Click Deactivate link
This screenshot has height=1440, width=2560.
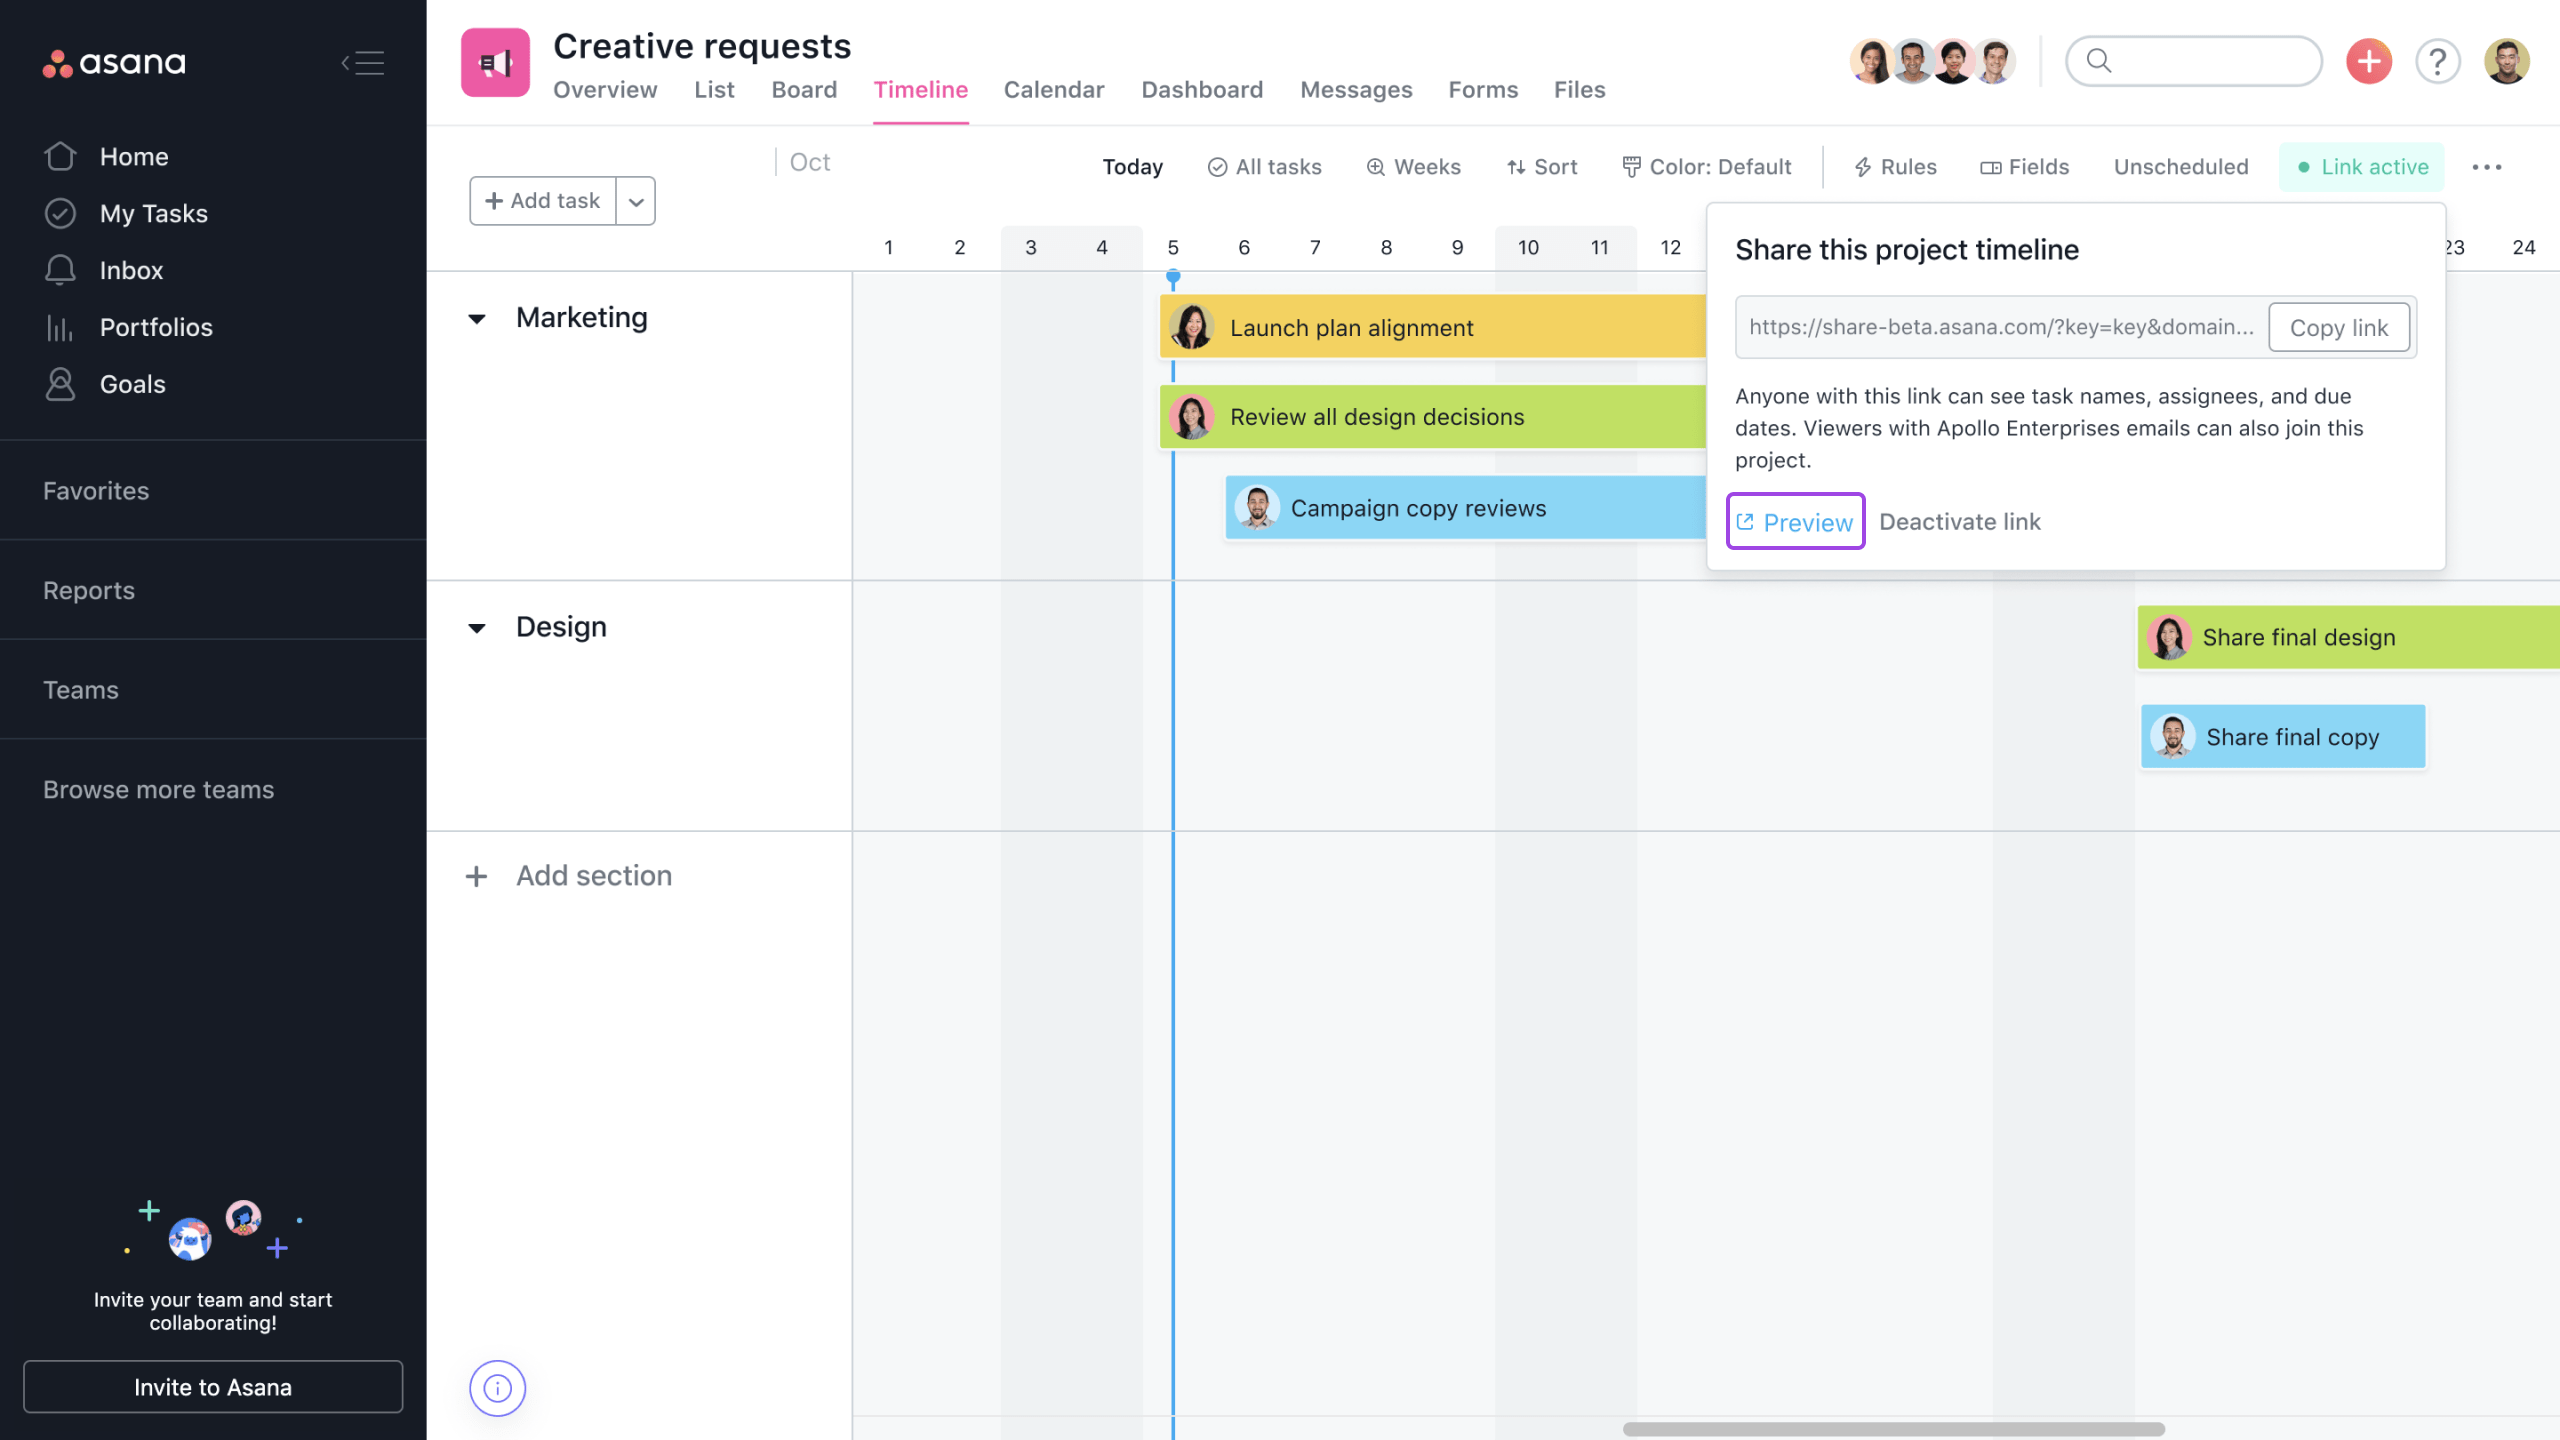click(x=1960, y=522)
